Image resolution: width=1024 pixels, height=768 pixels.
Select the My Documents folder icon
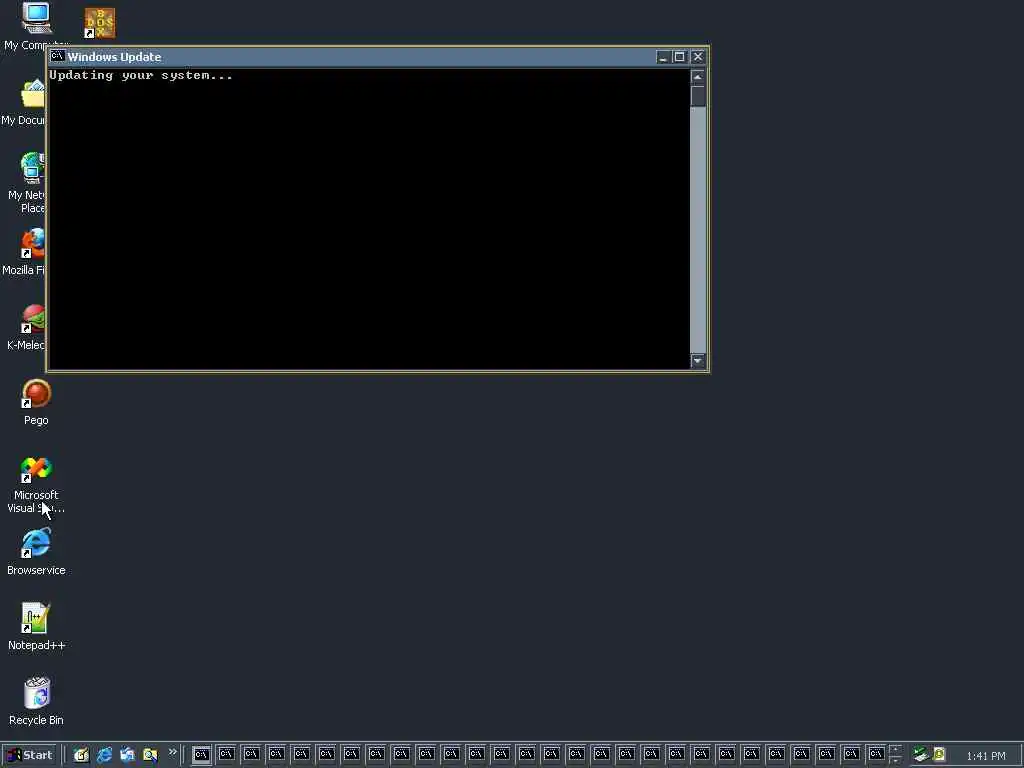(x=33, y=95)
